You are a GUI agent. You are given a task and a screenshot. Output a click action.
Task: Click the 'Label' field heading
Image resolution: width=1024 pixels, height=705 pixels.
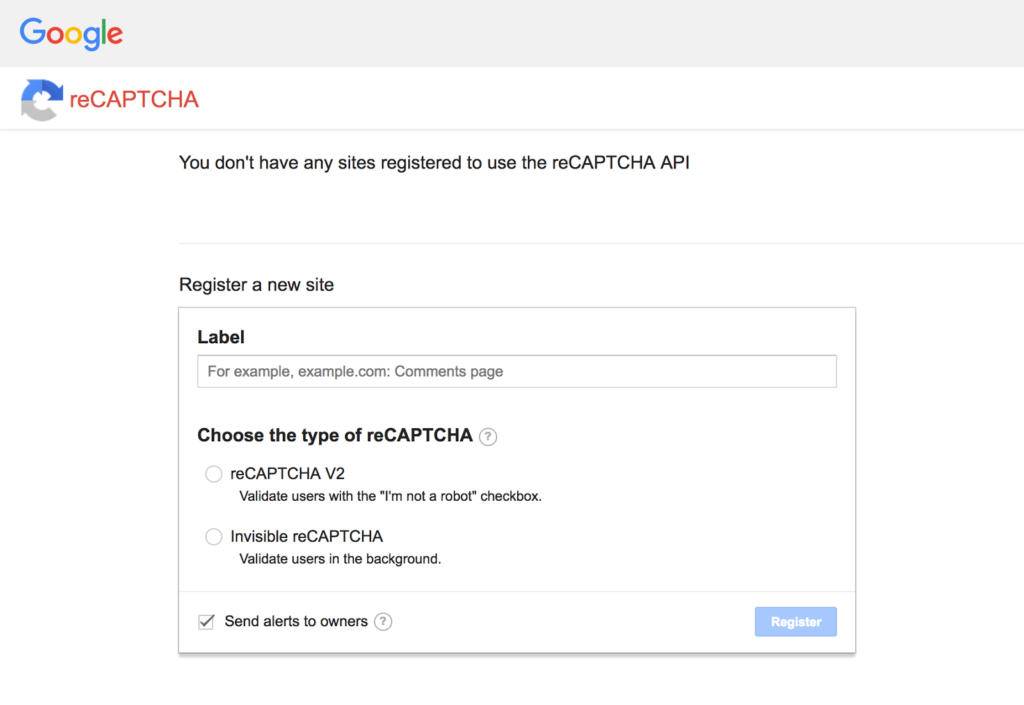click(x=221, y=337)
